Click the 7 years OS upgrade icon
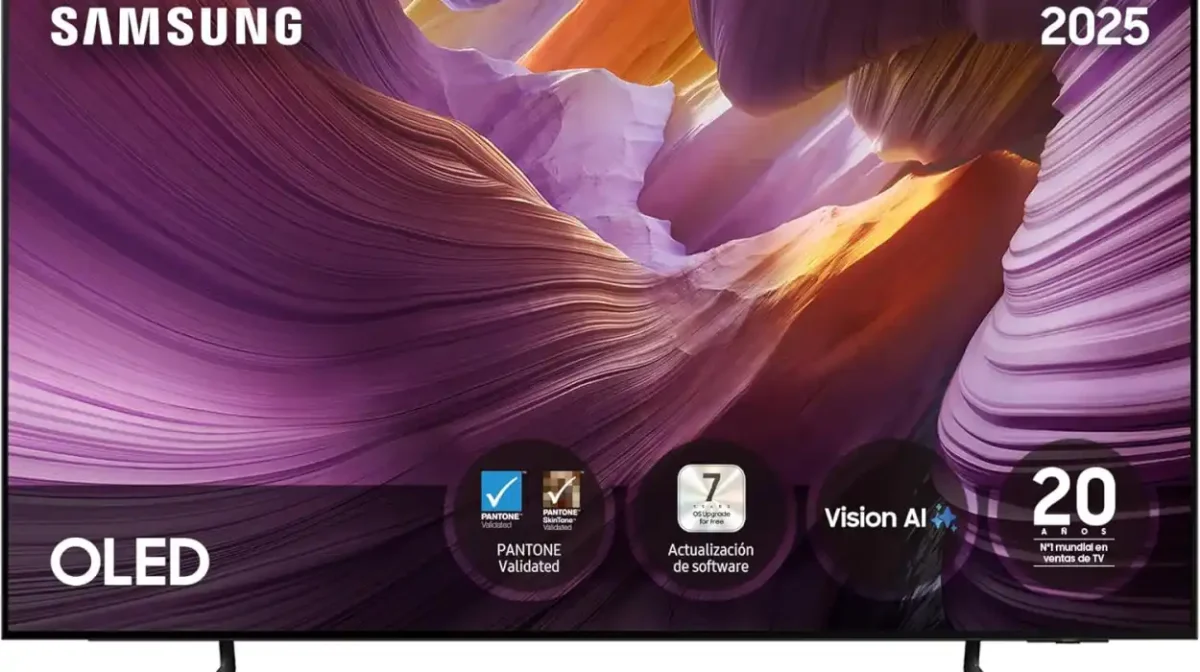1200x672 pixels. [x=711, y=497]
